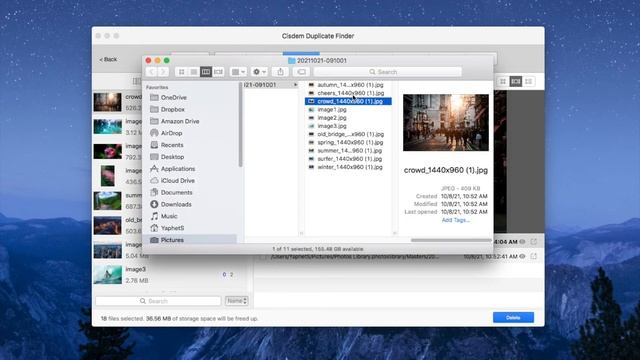This screenshot has width=640, height=360.
Task: Select crowd thumbnail in Cisdem list
Action: pyautogui.click(x=107, y=102)
